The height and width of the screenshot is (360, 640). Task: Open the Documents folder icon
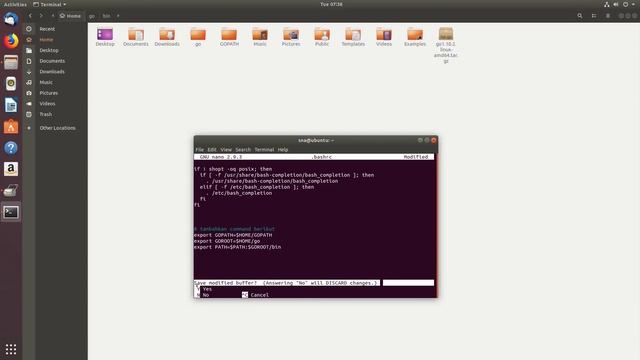pos(136,37)
